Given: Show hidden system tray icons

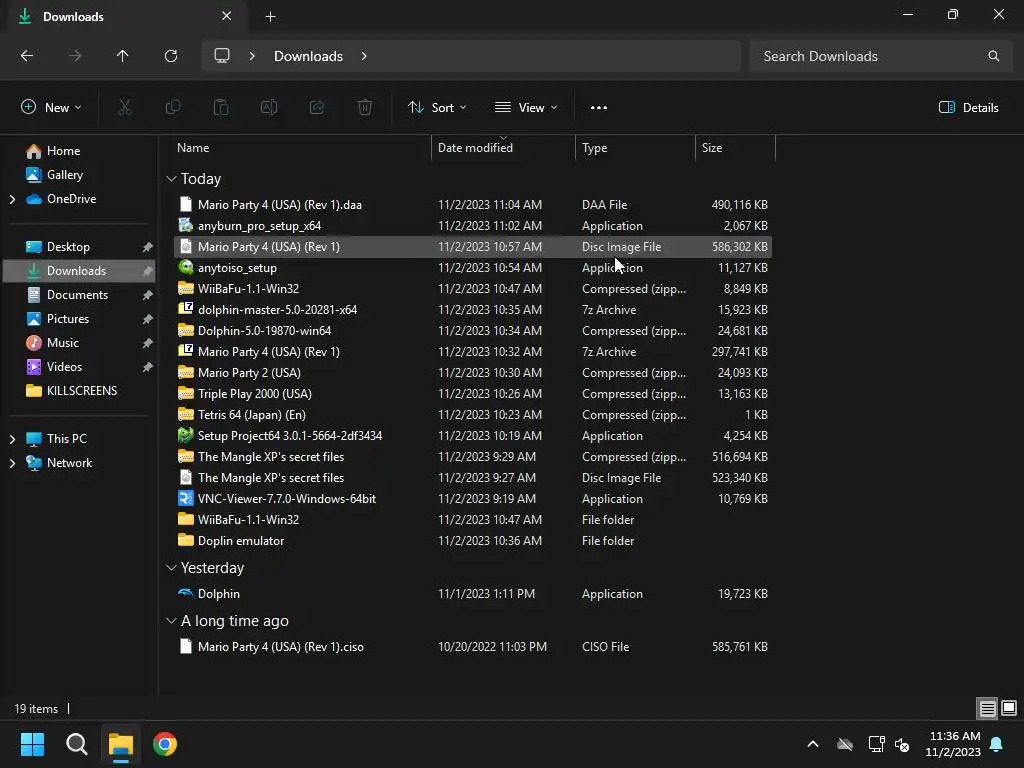Looking at the screenshot, I should pyautogui.click(x=813, y=744).
